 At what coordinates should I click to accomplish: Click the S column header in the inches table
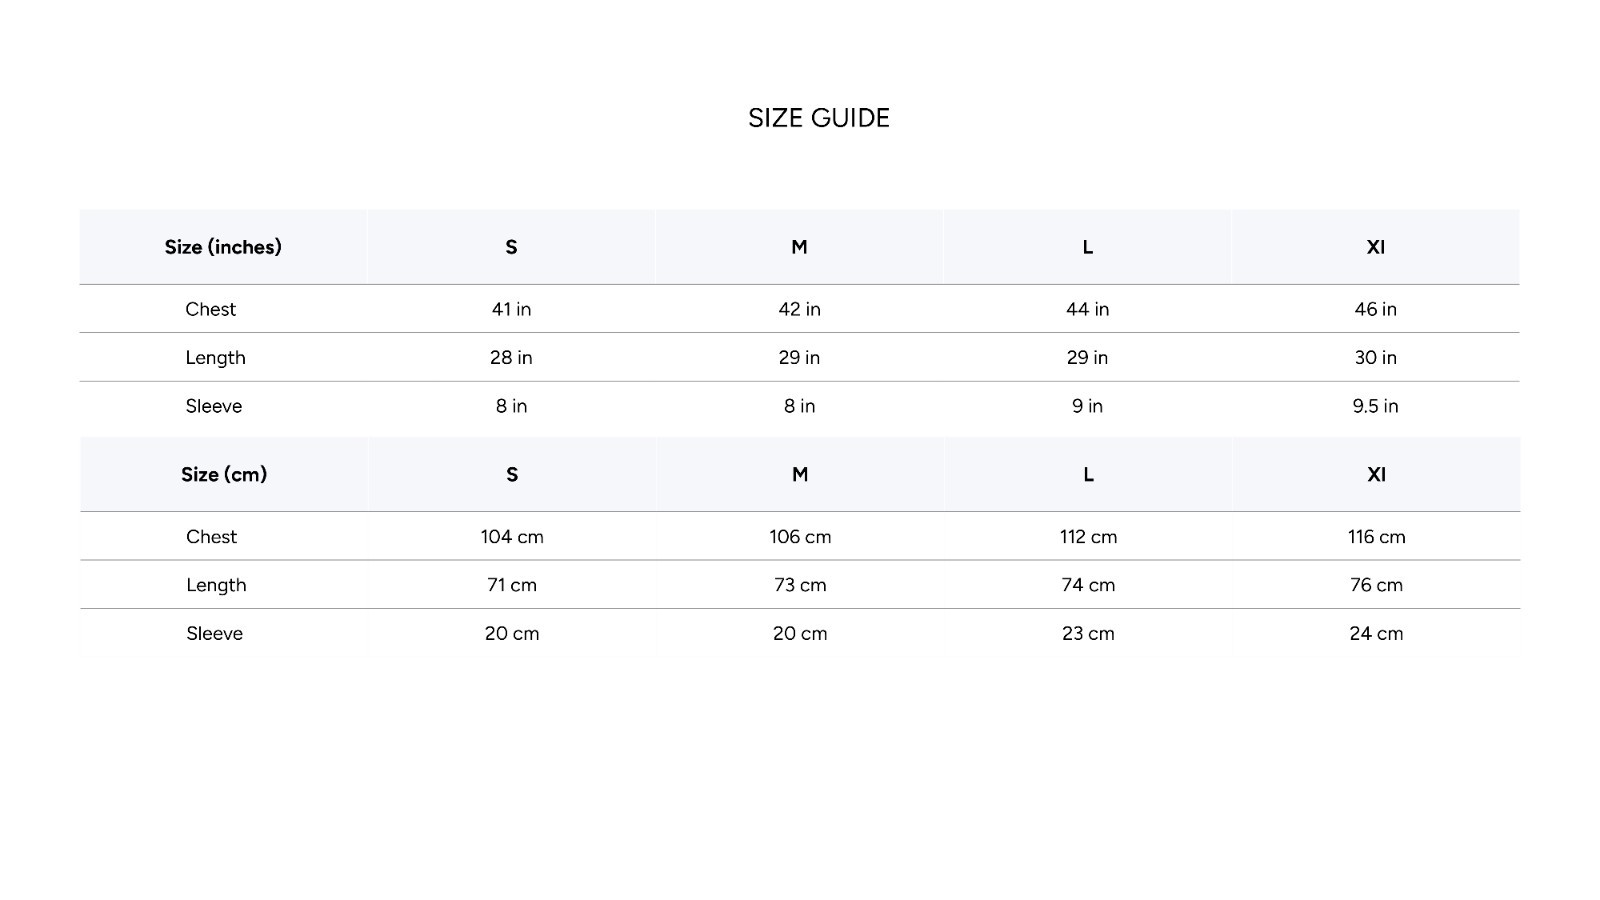coord(511,247)
